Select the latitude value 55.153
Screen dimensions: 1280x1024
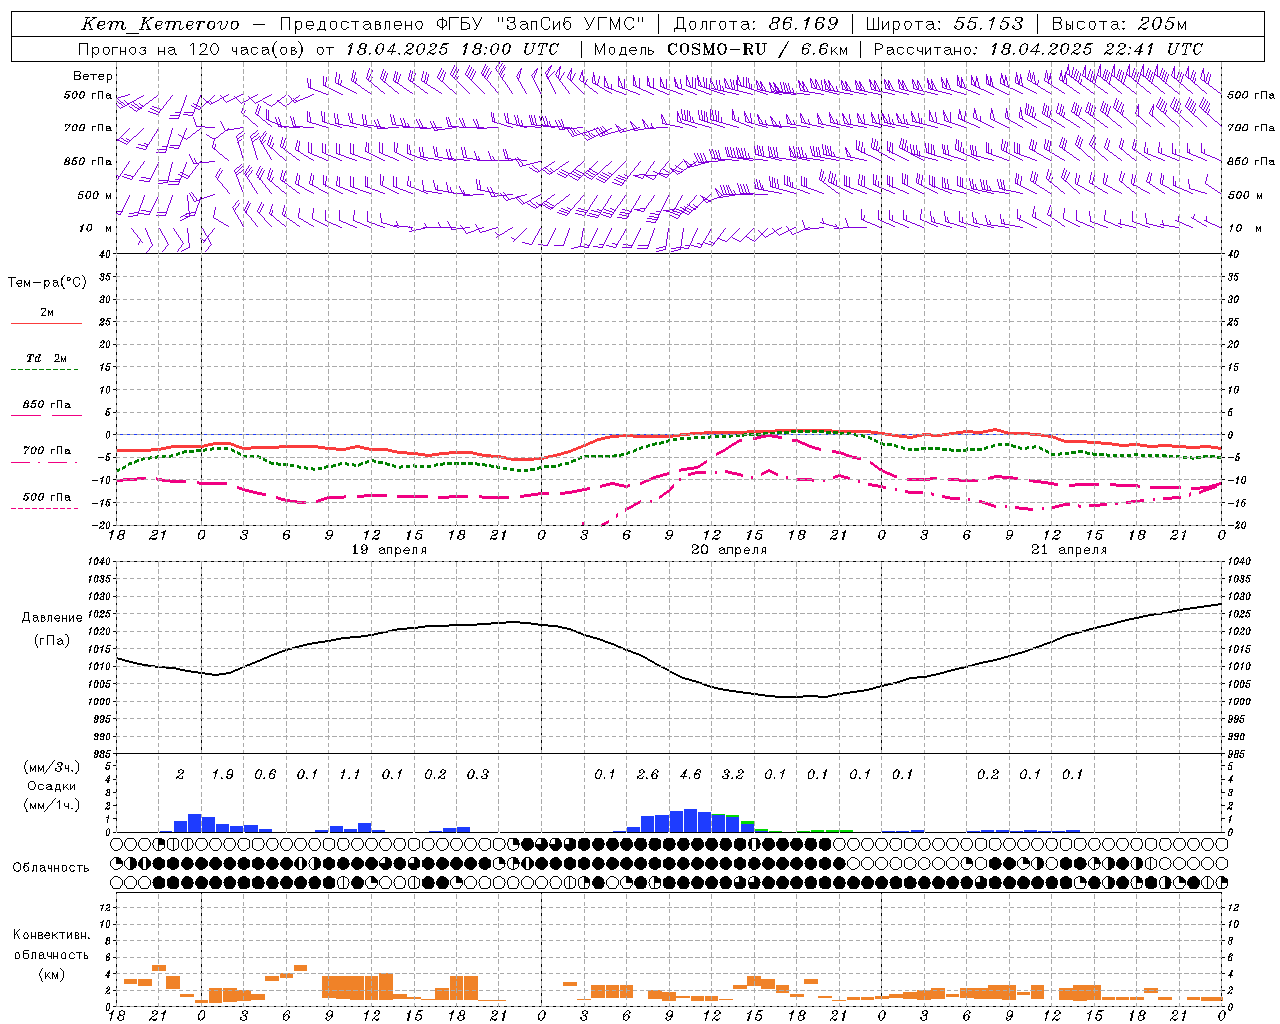[988, 24]
